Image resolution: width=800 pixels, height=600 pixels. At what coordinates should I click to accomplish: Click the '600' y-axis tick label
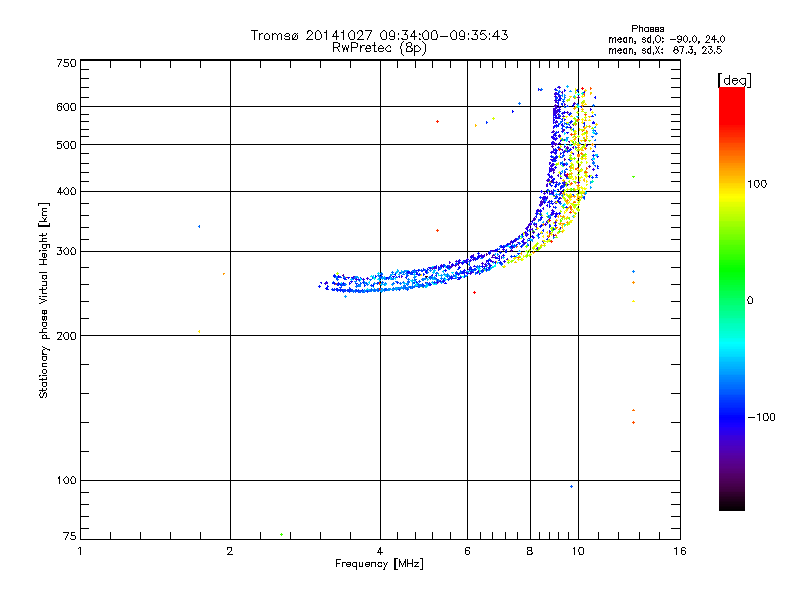coord(66,107)
